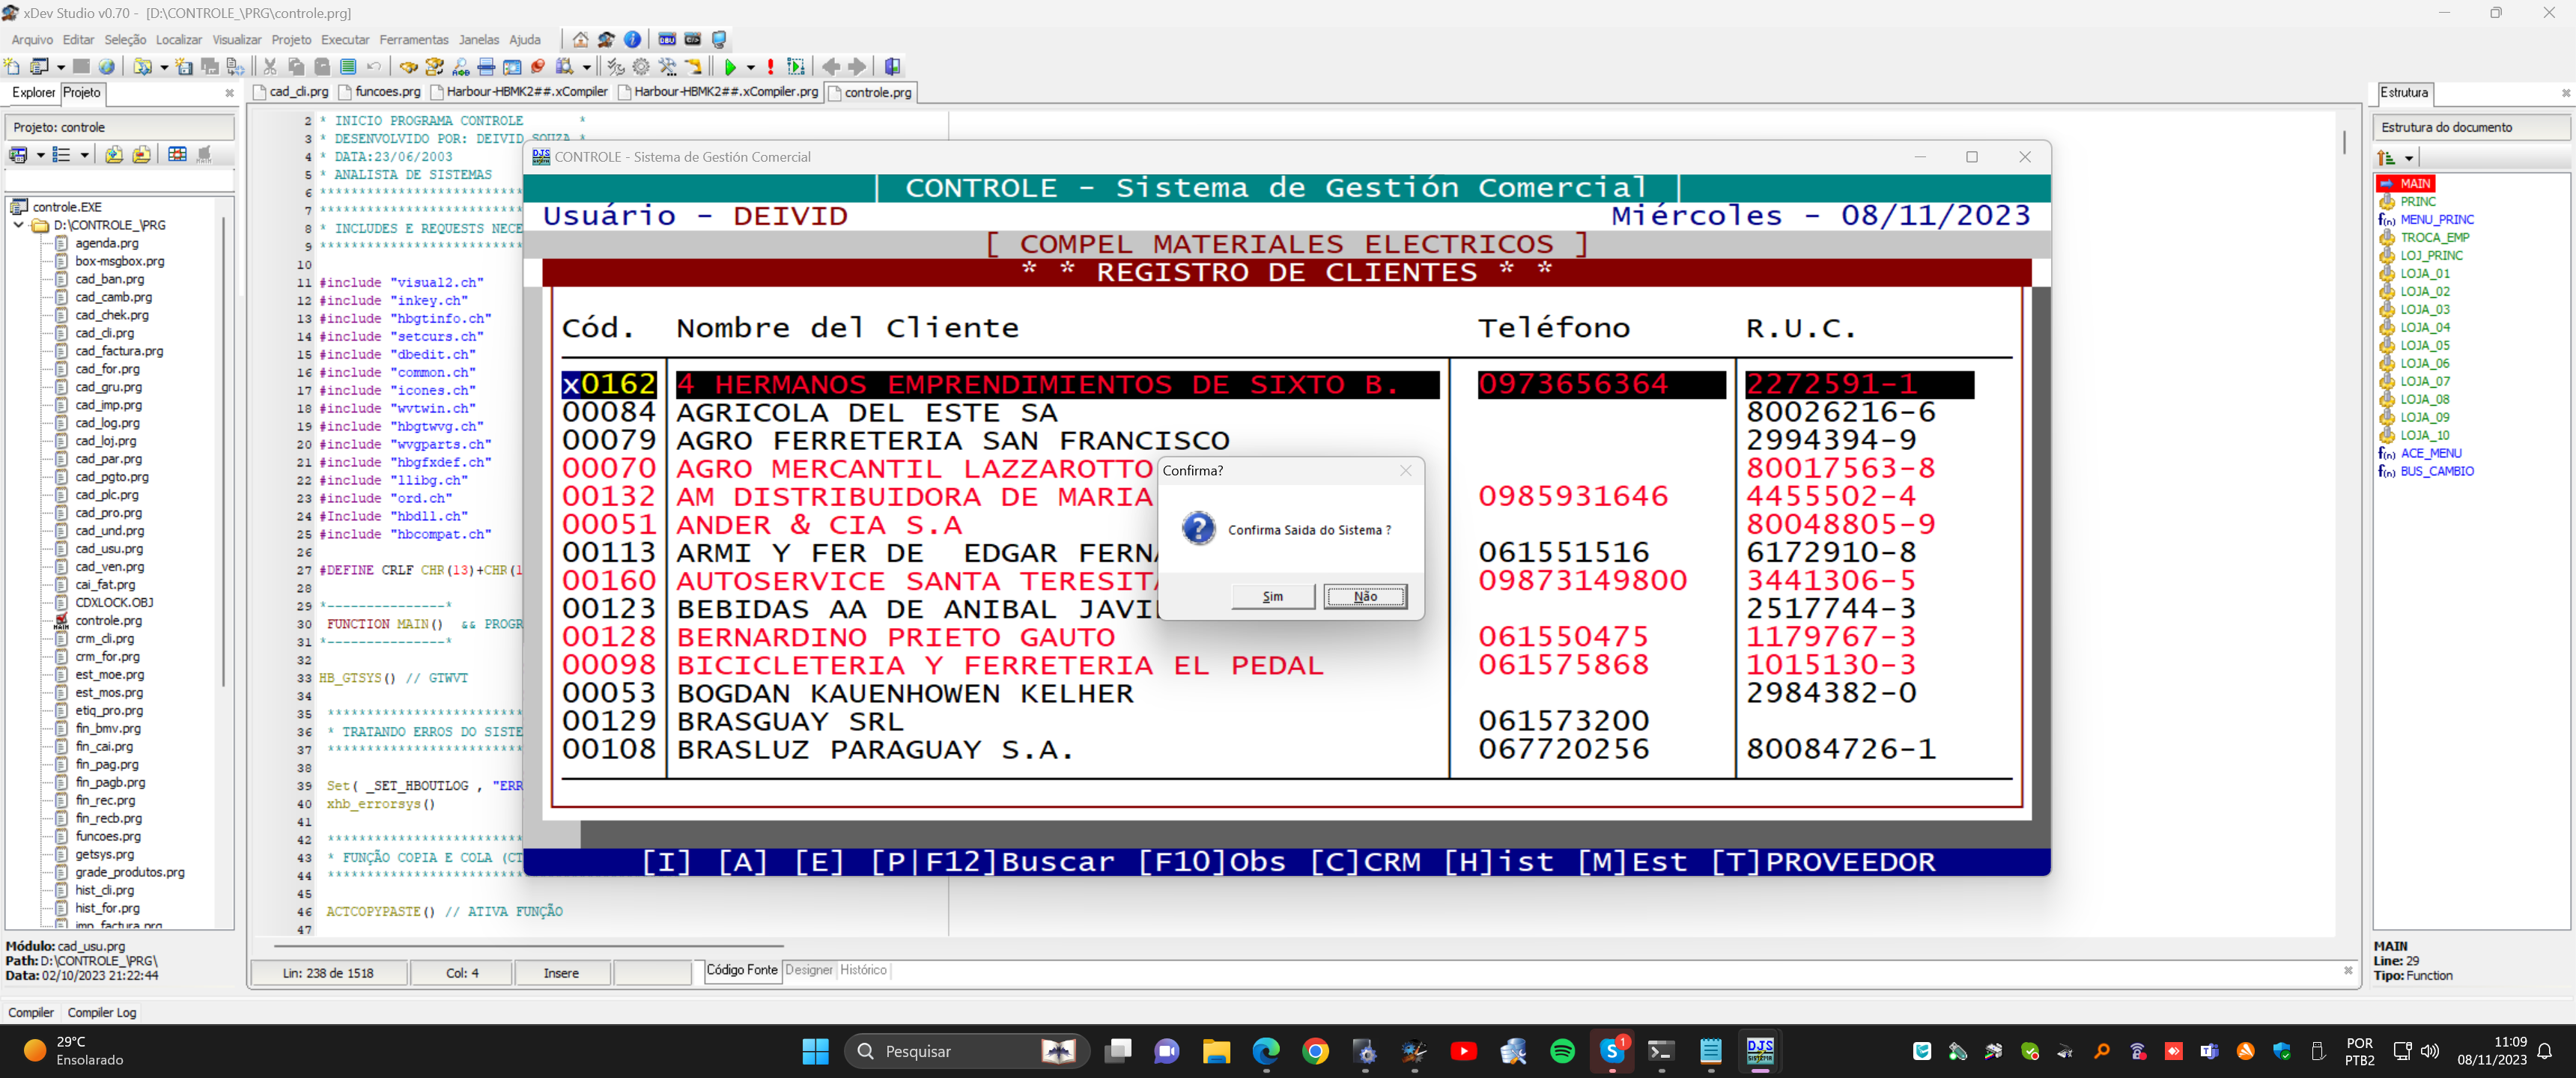The image size is (2576, 1078).
Task: Click the DBU icon in top toolbar
Action: pyautogui.click(x=666, y=40)
